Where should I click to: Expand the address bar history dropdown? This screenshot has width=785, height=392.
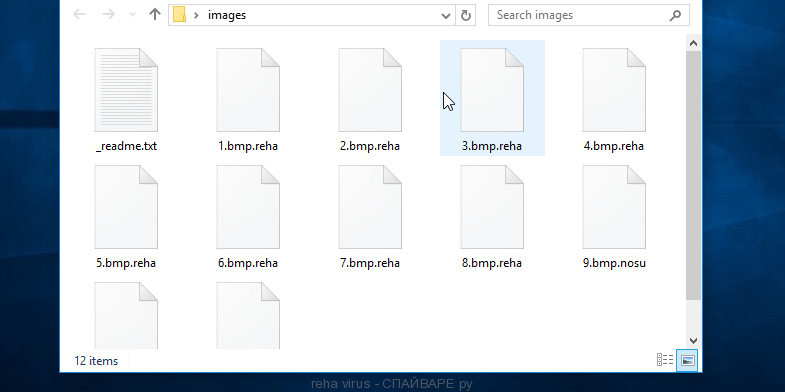[446, 16]
